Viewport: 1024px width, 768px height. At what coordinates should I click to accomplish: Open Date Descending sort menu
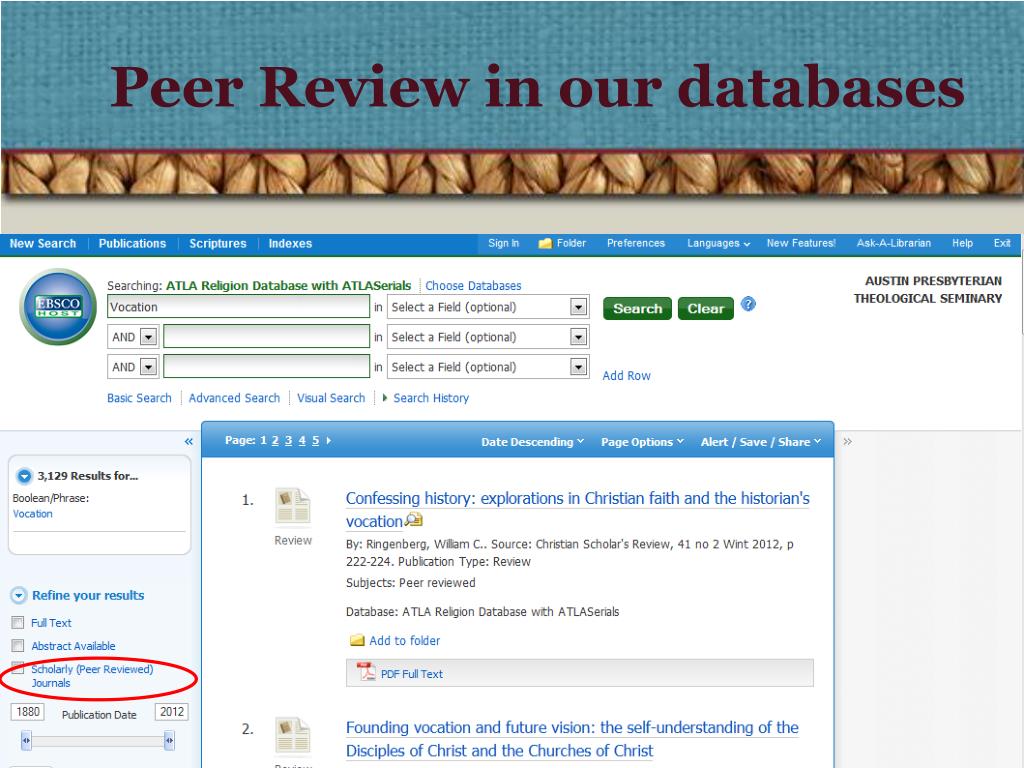[x=532, y=442]
